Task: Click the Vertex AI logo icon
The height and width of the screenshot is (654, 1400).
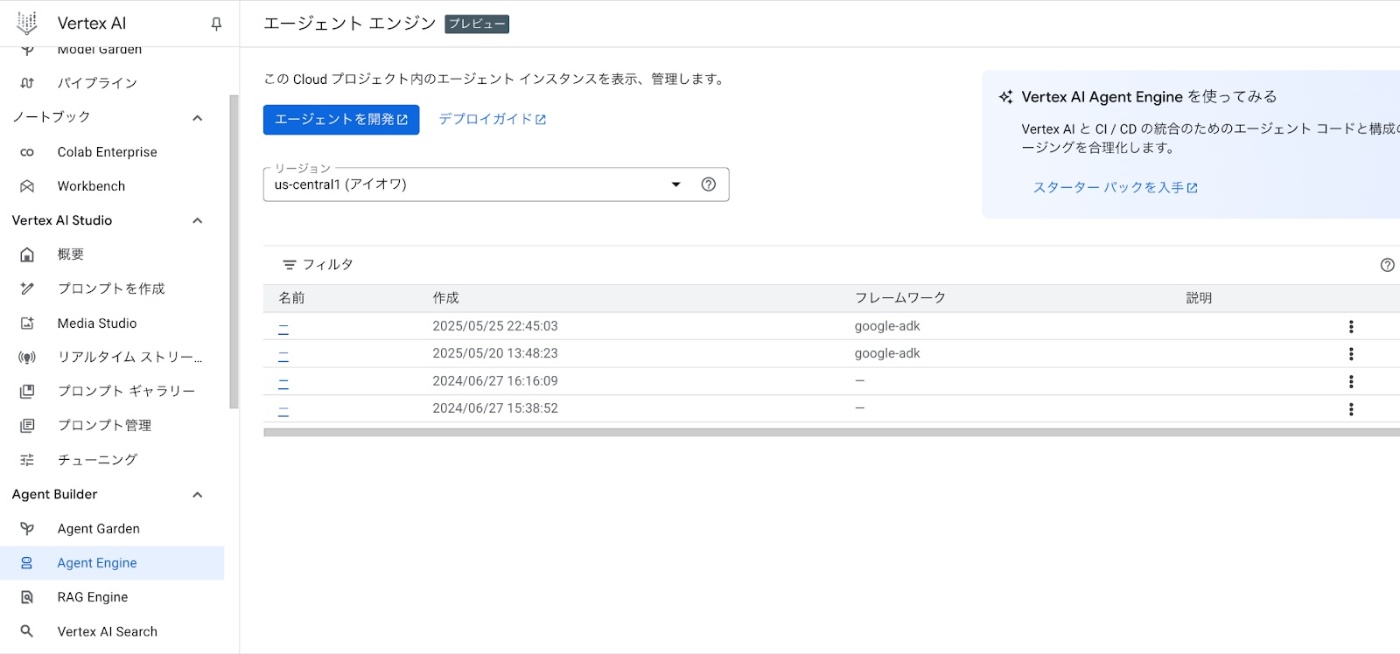Action: point(27,23)
